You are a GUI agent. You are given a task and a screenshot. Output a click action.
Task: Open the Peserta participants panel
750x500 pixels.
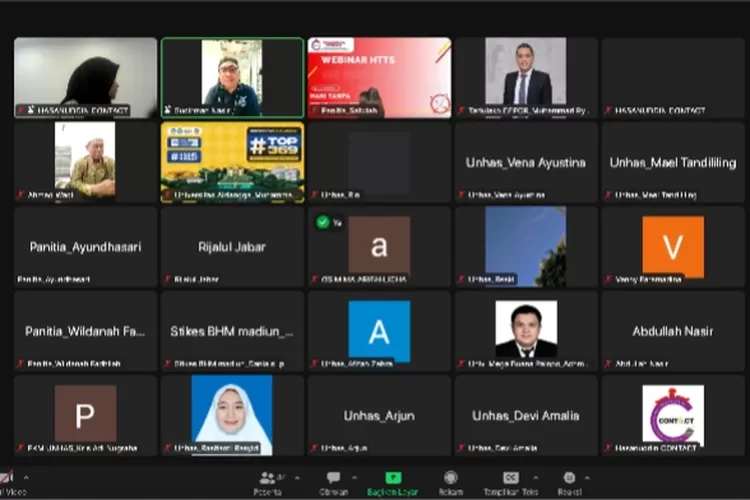(x=268, y=479)
